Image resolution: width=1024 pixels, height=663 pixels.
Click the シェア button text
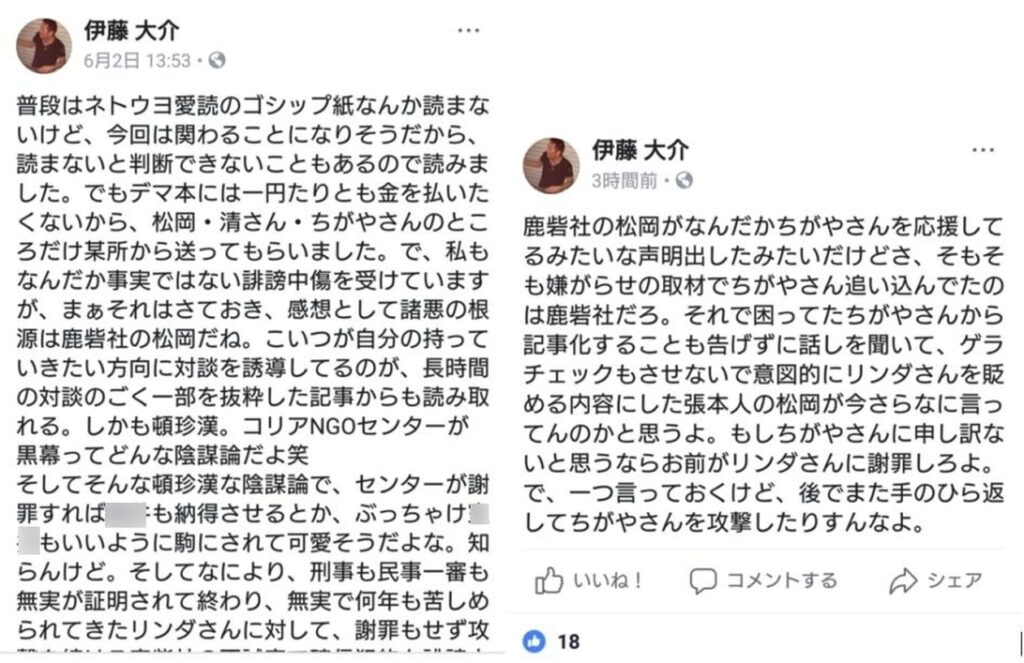954,580
